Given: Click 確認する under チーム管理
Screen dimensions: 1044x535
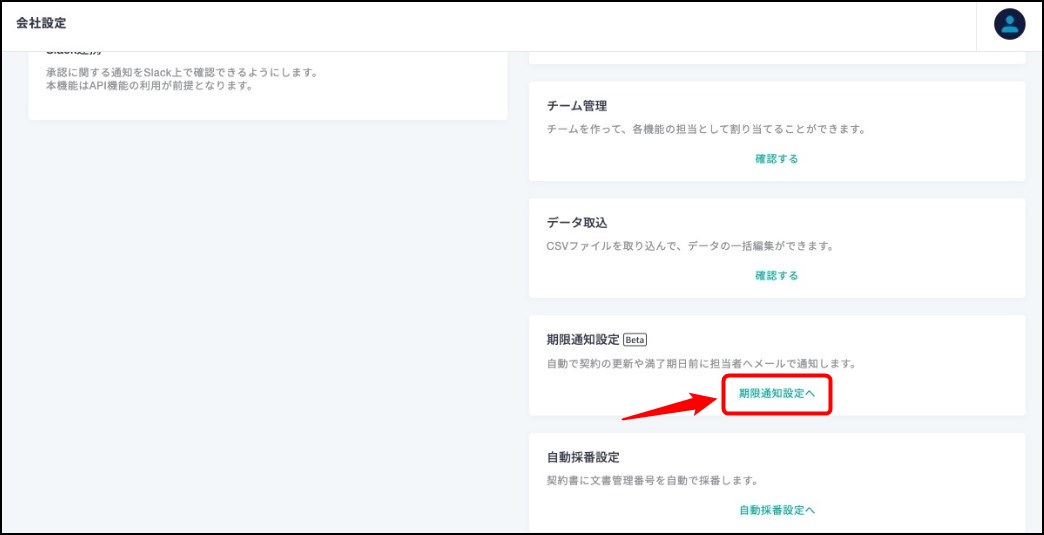Looking at the screenshot, I should (777, 159).
